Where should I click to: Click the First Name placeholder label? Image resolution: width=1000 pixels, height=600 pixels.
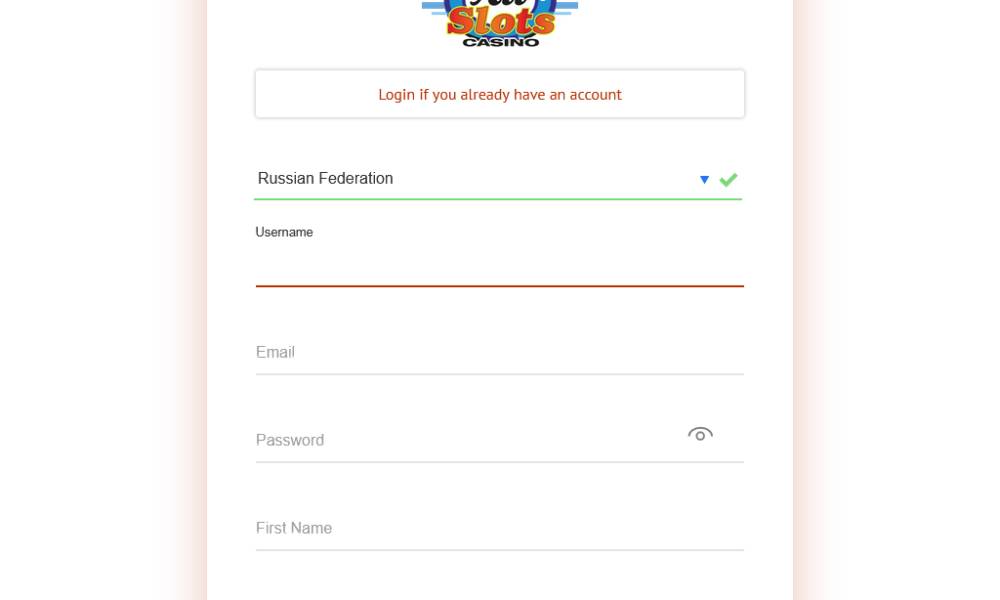(294, 529)
